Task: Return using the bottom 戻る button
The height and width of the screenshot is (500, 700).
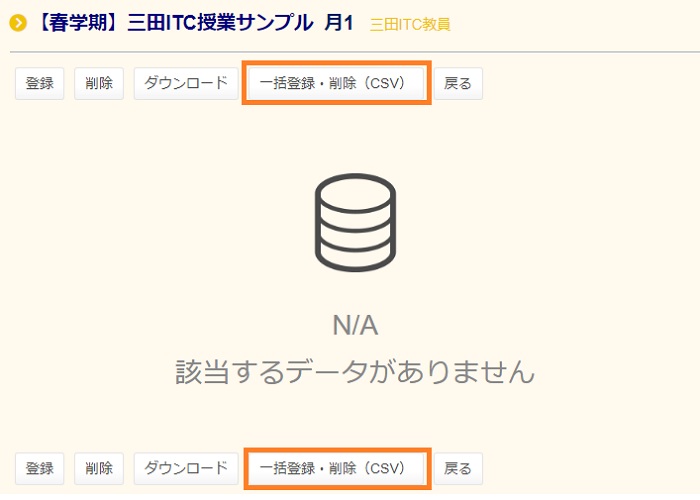Action: pyautogui.click(x=458, y=468)
